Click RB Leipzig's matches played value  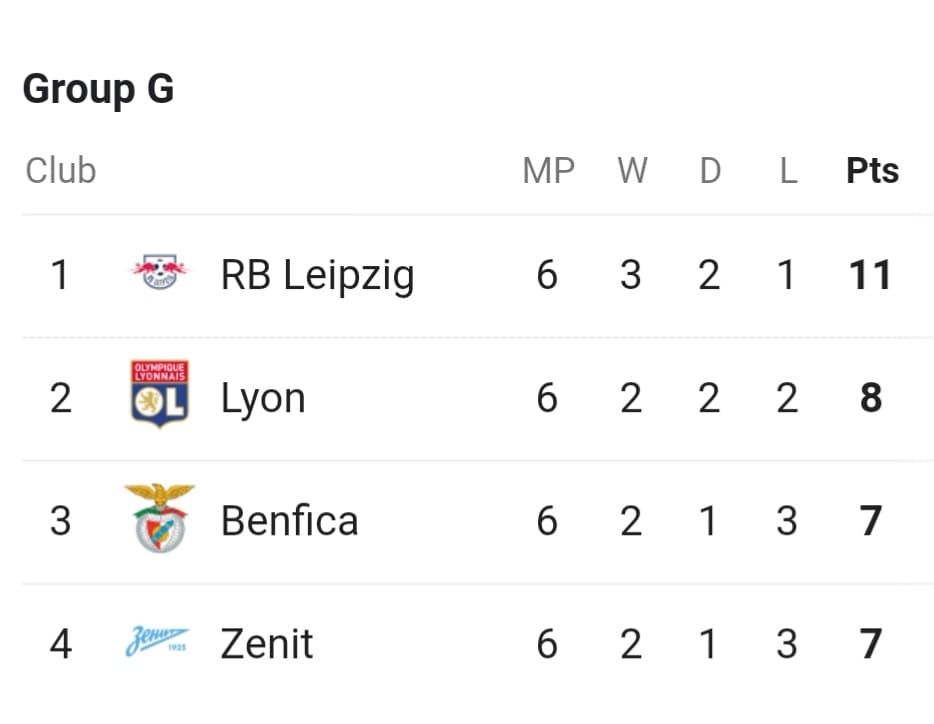547,275
